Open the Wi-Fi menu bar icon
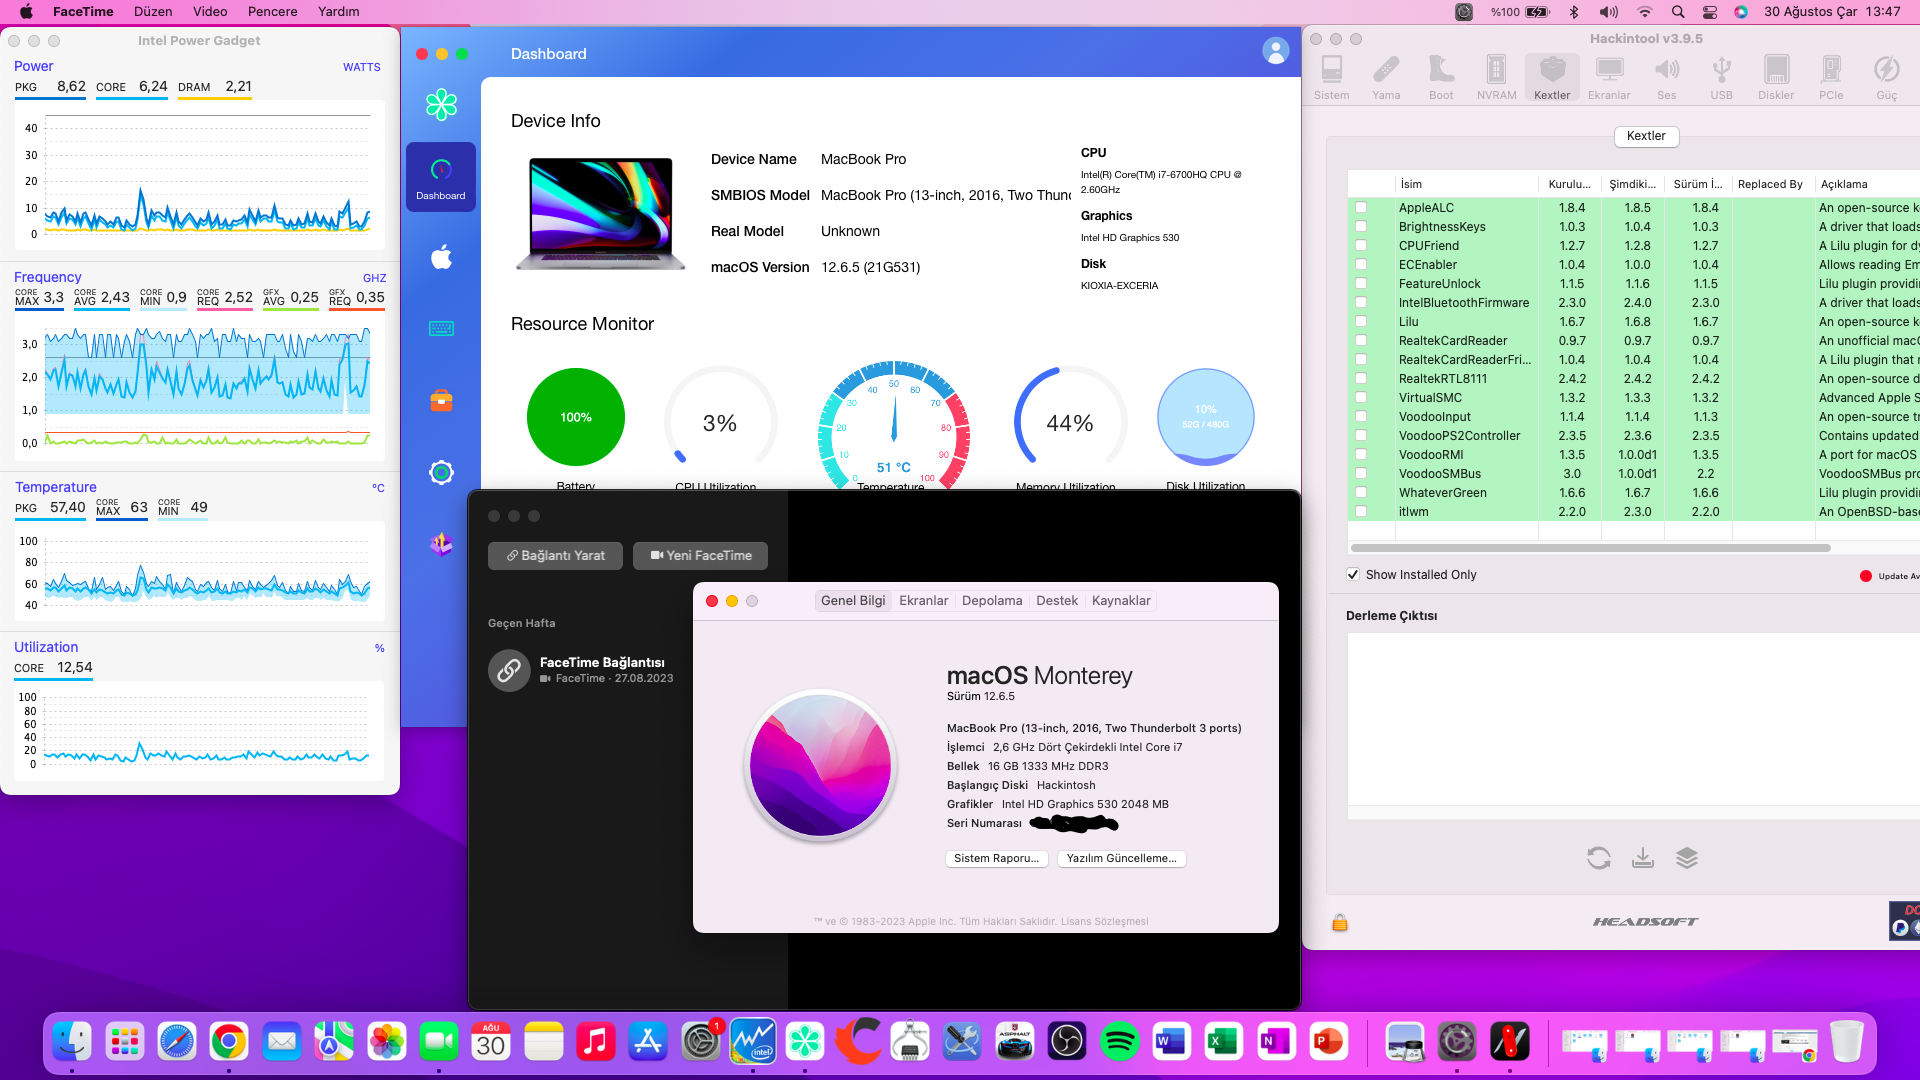 (x=1645, y=12)
